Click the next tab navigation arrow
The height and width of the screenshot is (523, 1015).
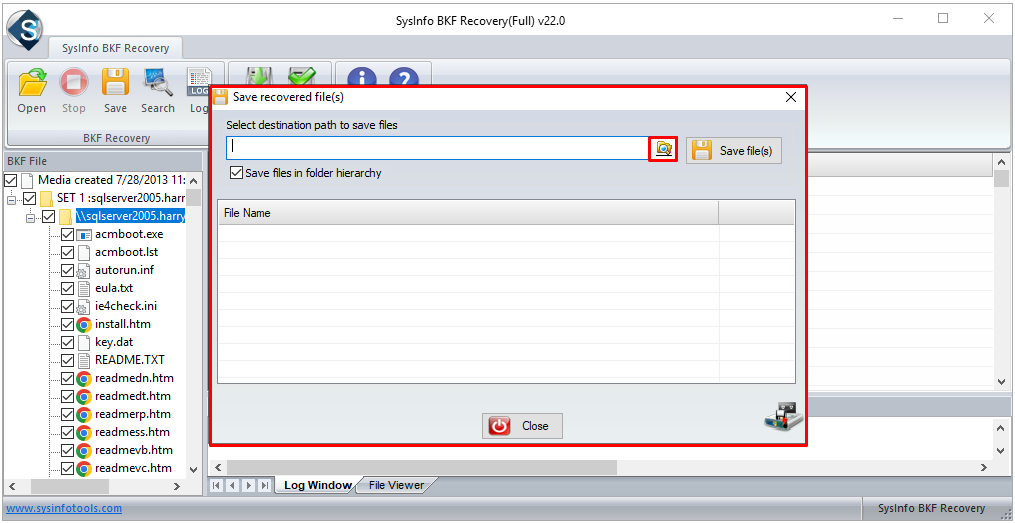(x=249, y=485)
